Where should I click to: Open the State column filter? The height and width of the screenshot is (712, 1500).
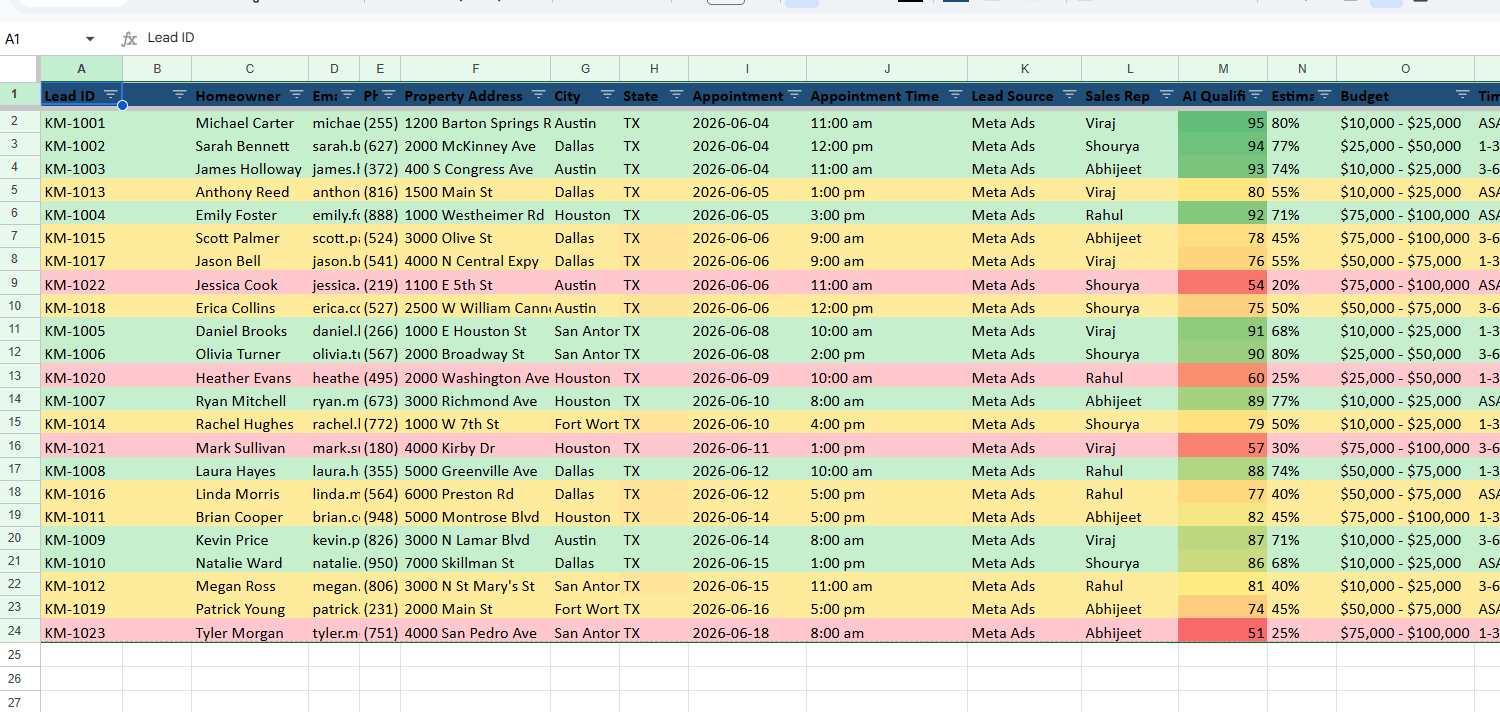(x=676, y=95)
